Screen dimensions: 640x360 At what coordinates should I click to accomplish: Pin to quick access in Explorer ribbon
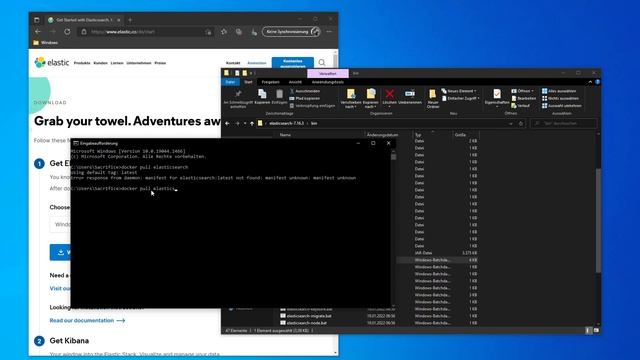238,98
